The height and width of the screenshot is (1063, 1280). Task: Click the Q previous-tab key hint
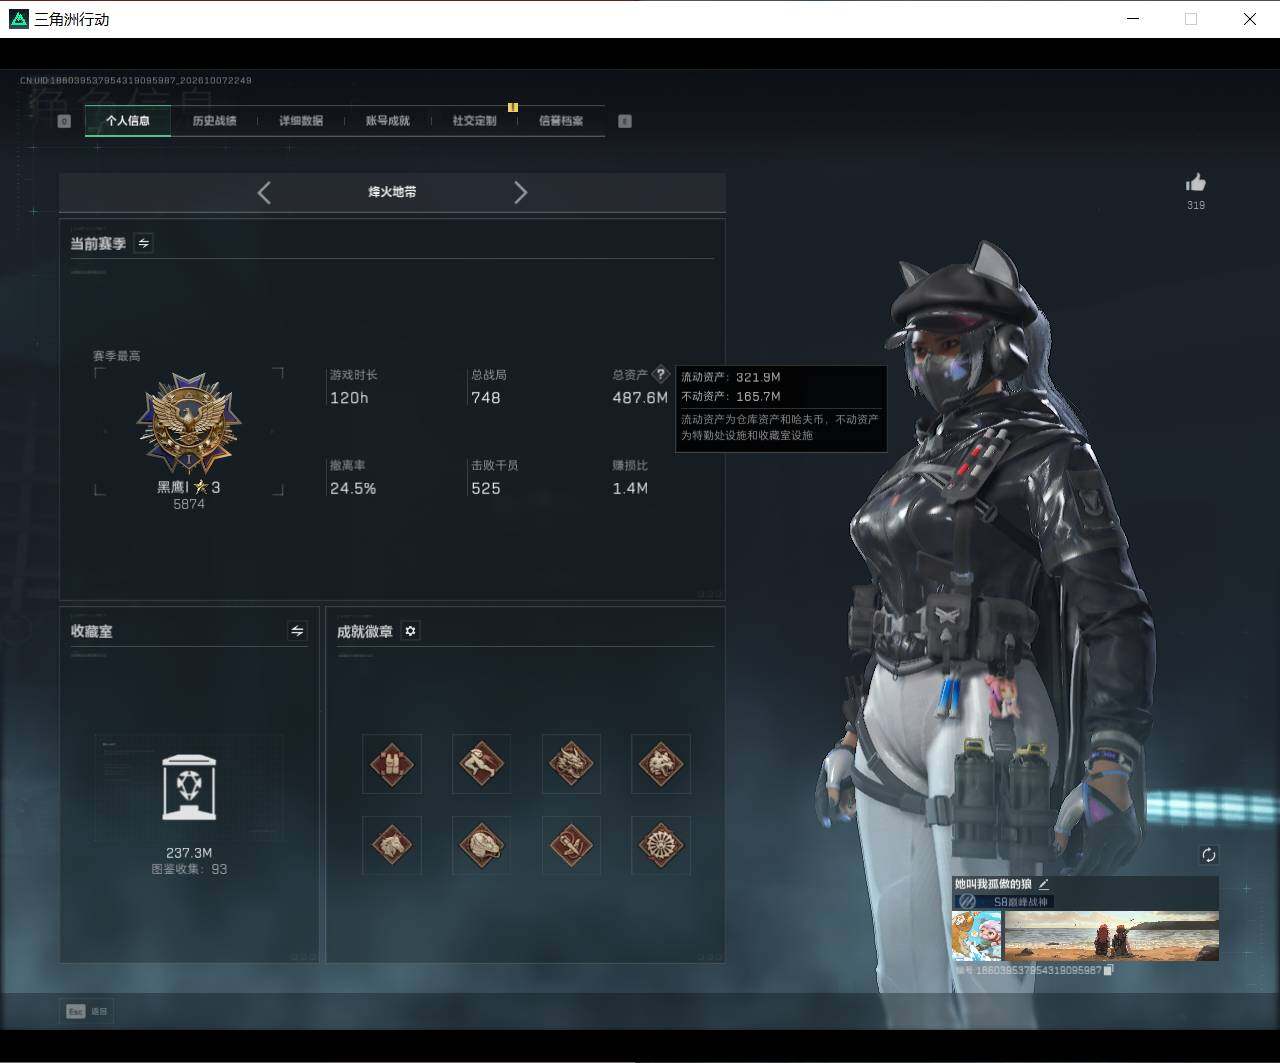click(x=64, y=121)
